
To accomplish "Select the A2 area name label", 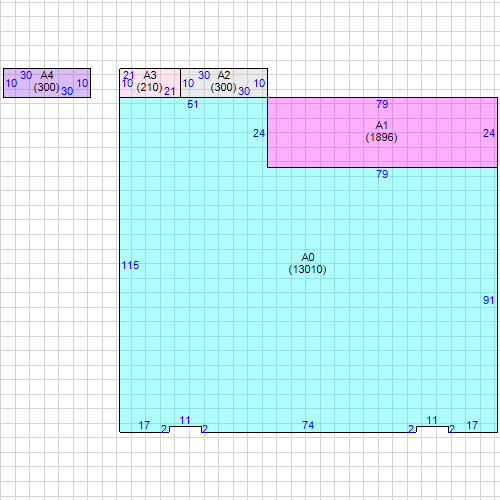I will [224, 75].
